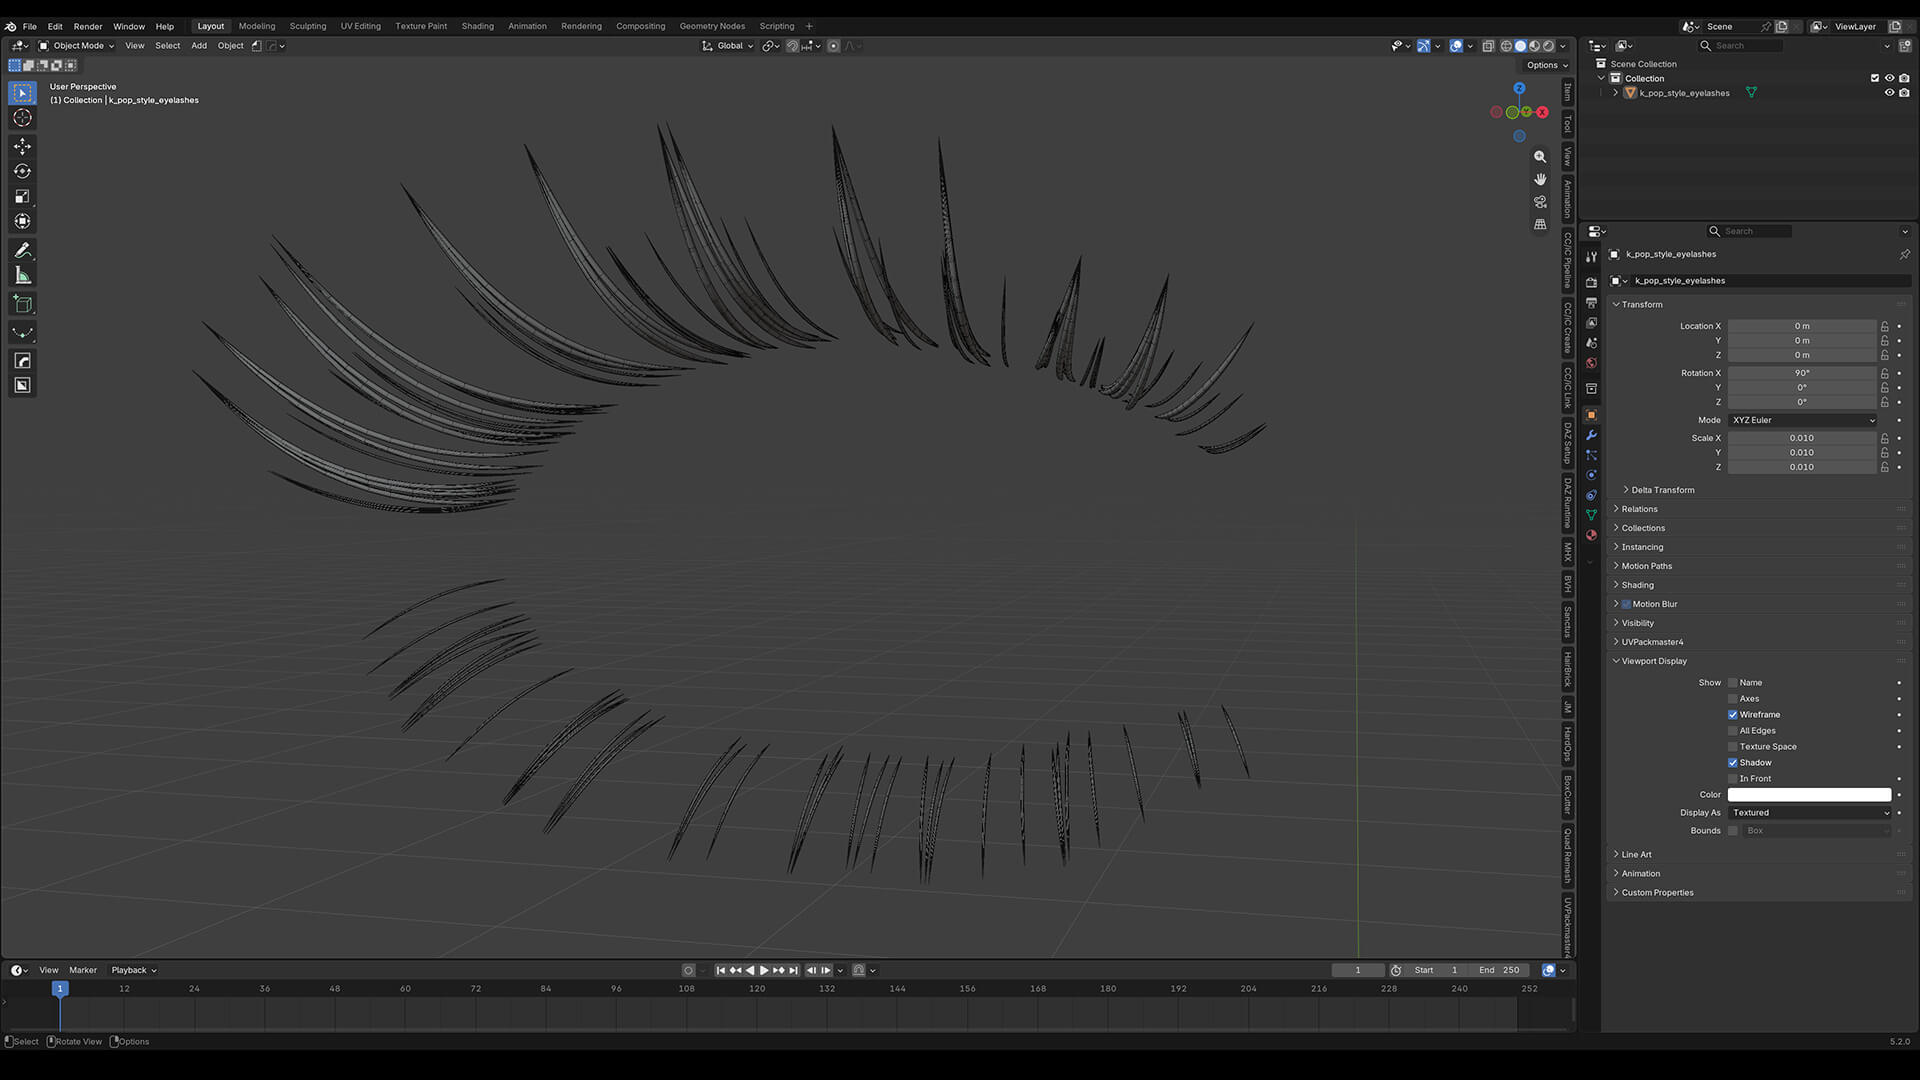The height and width of the screenshot is (1080, 1920).
Task: Uncheck the Shadow checkbox
Action: (1733, 763)
